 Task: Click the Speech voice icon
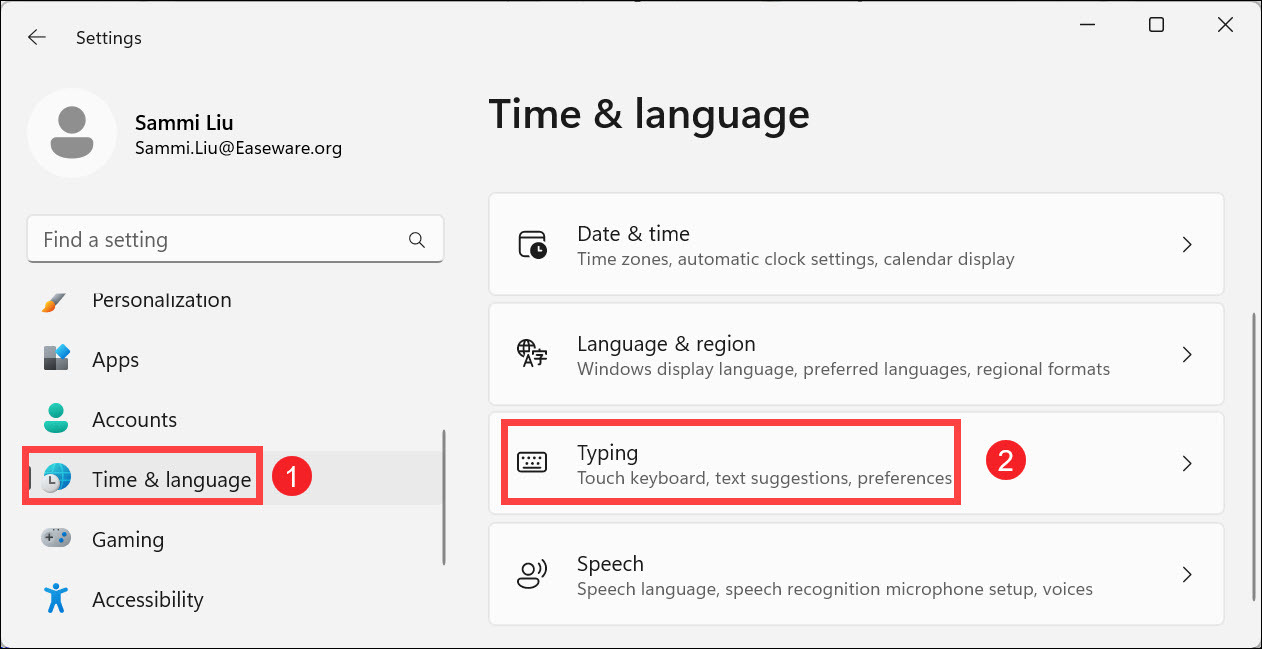(x=532, y=574)
